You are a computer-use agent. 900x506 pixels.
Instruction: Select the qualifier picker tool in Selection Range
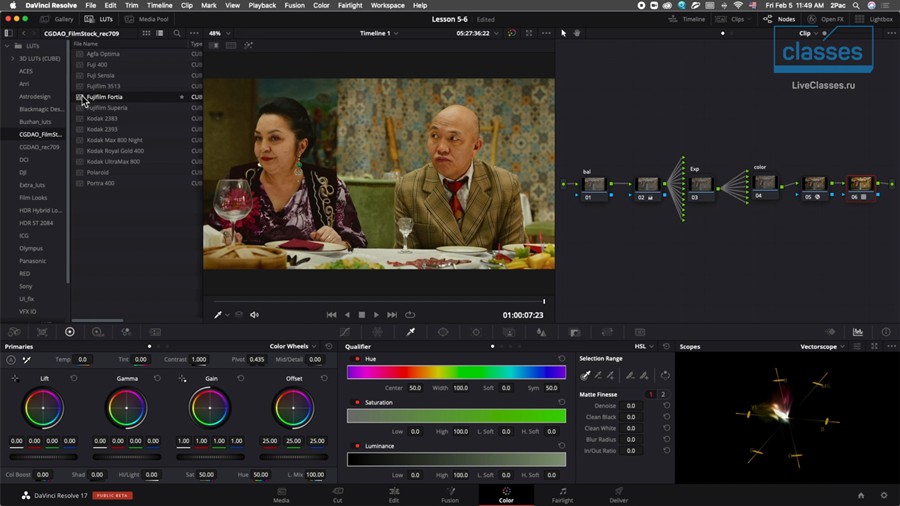coord(585,376)
